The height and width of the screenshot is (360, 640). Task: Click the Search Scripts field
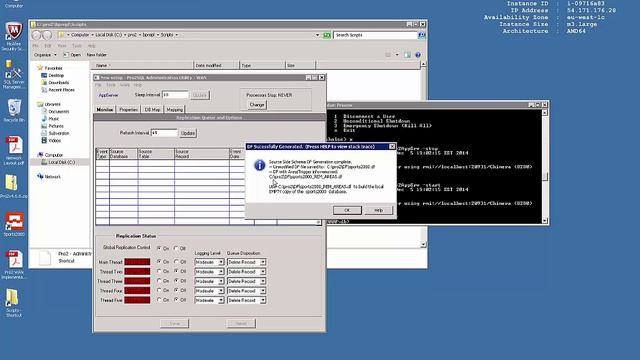(376, 35)
